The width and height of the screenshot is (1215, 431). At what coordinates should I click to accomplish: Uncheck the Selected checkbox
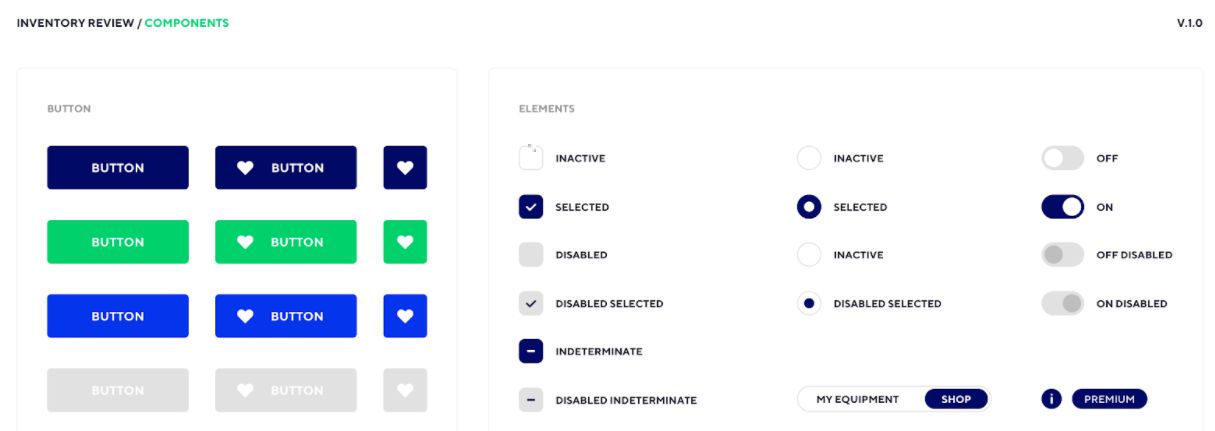coord(531,207)
